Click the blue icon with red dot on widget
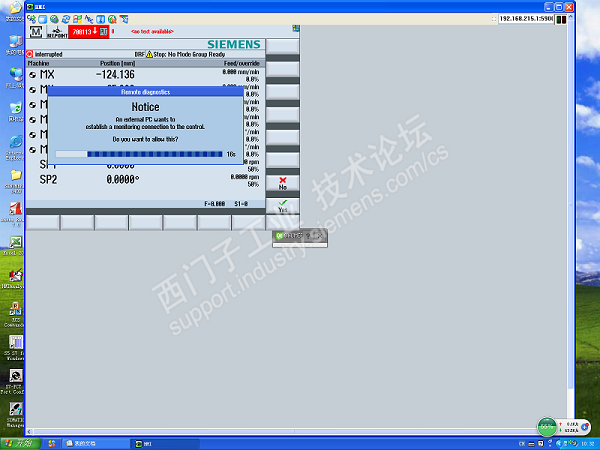Viewport: 600px width, 450px height. point(585,427)
